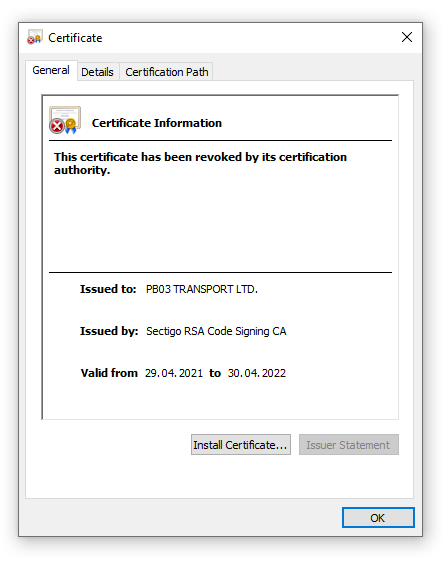Click the Issued to label
The image size is (443, 561).
pos(108,289)
